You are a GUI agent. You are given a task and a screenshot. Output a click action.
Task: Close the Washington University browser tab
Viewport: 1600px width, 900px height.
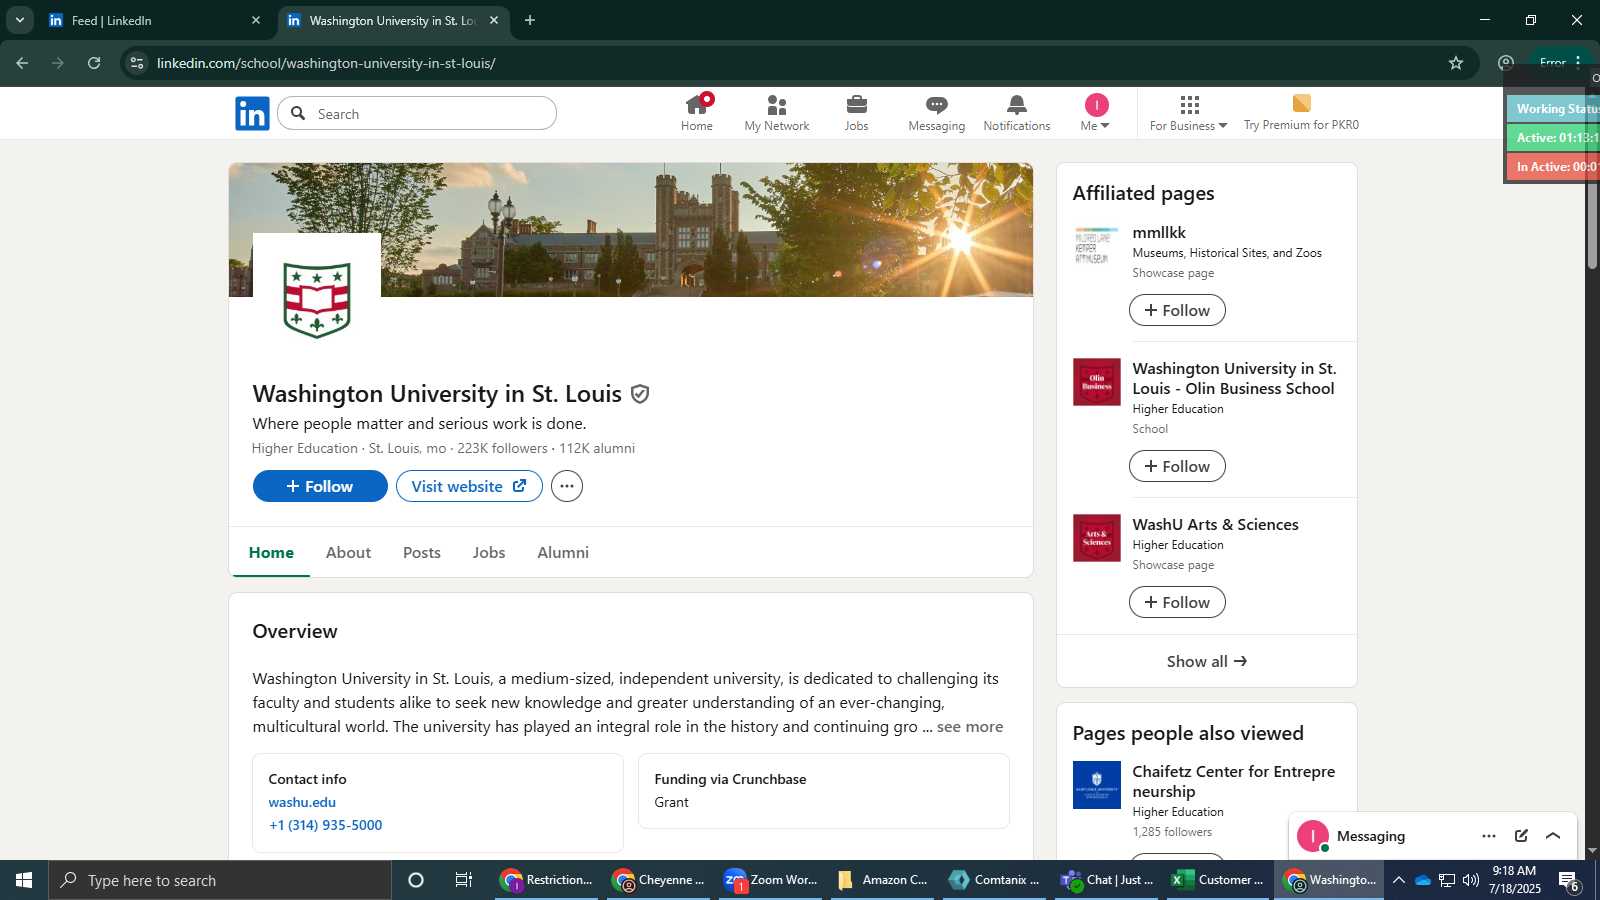(x=494, y=20)
